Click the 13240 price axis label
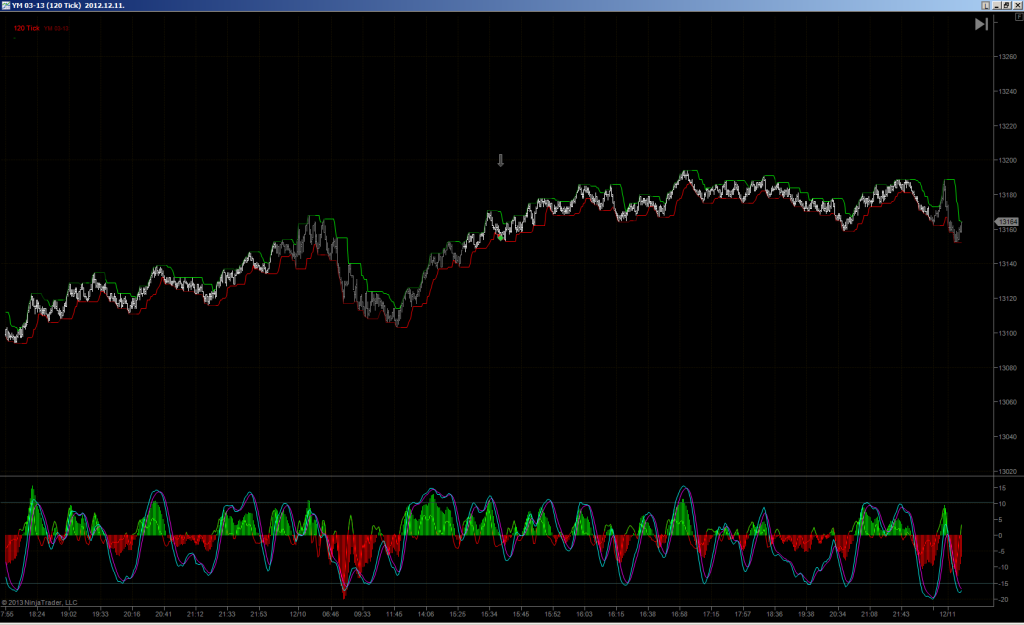The height and width of the screenshot is (625, 1024). (x=1007, y=91)
